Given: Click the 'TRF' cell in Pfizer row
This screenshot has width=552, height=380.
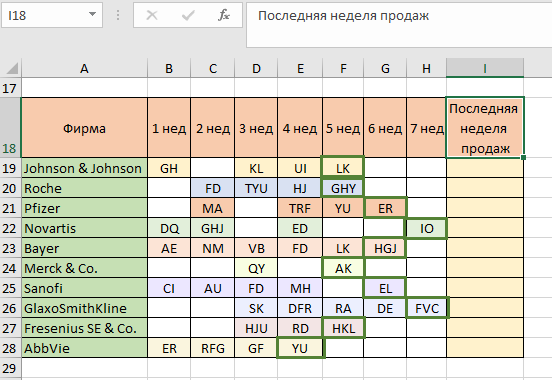Looking at the screenshot, I should click(300, 208).
